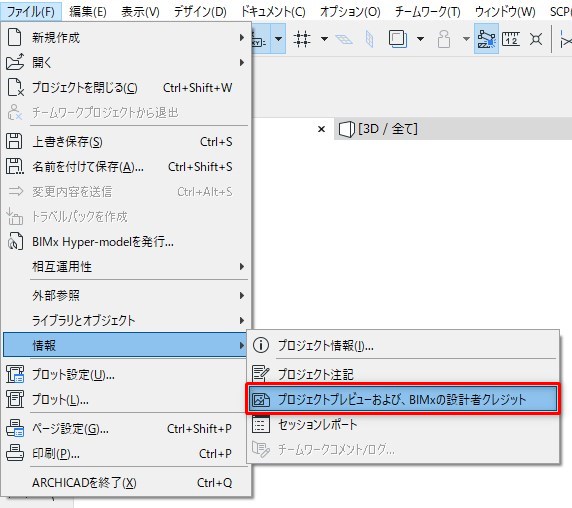Open dropdown arrow next to grid snap icon
572x508 pixels.
click(324, 39)
